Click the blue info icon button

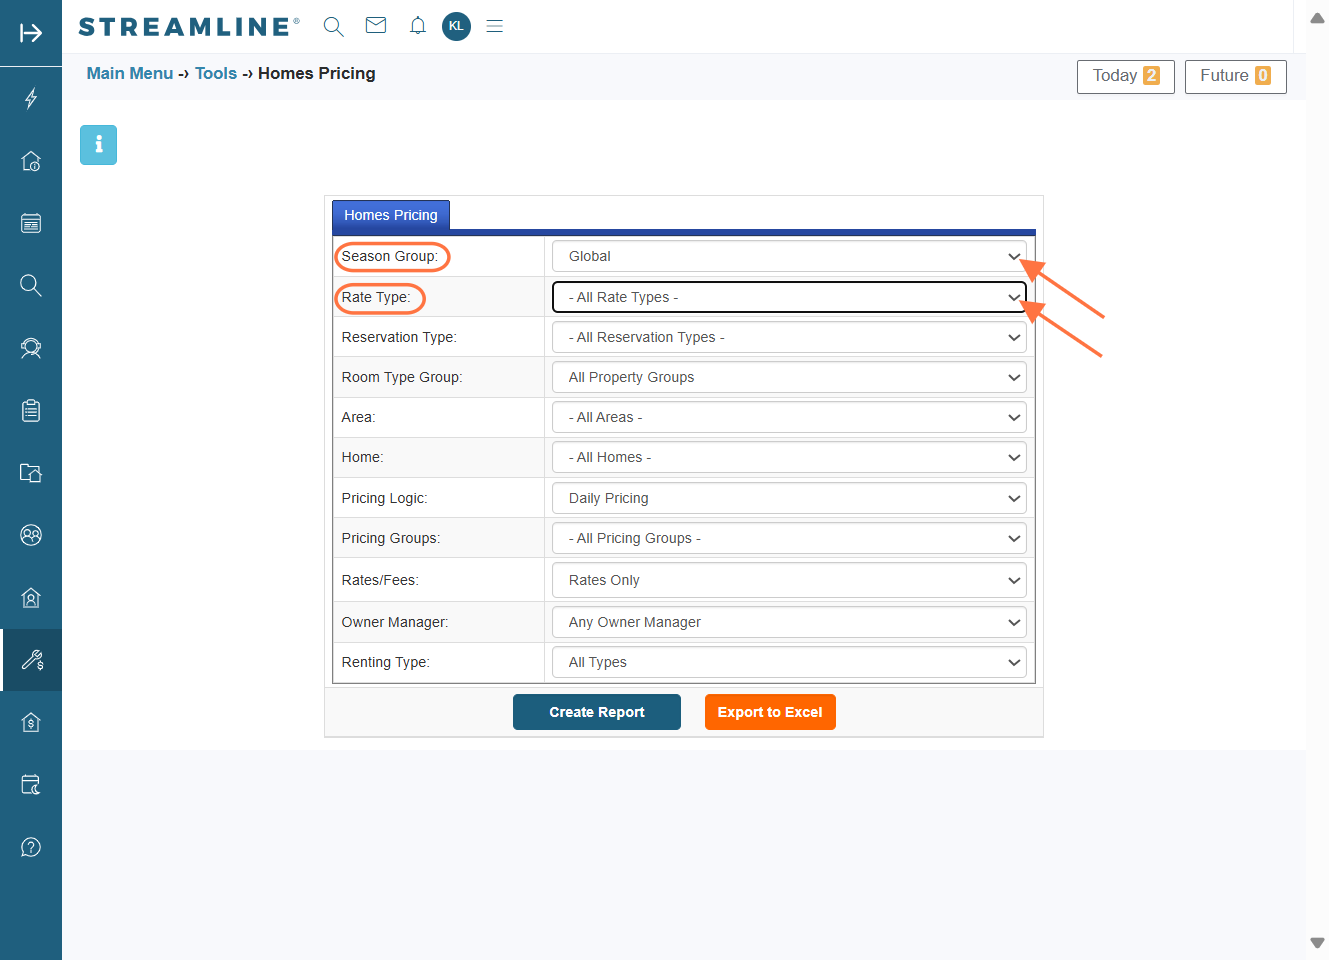point(98,145)
